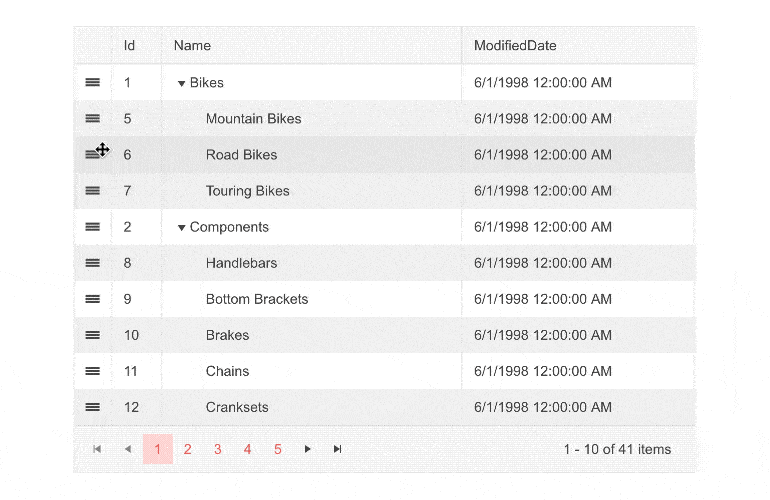
Task: Click the drag handle for Brakes row
Action: point(93,335)
